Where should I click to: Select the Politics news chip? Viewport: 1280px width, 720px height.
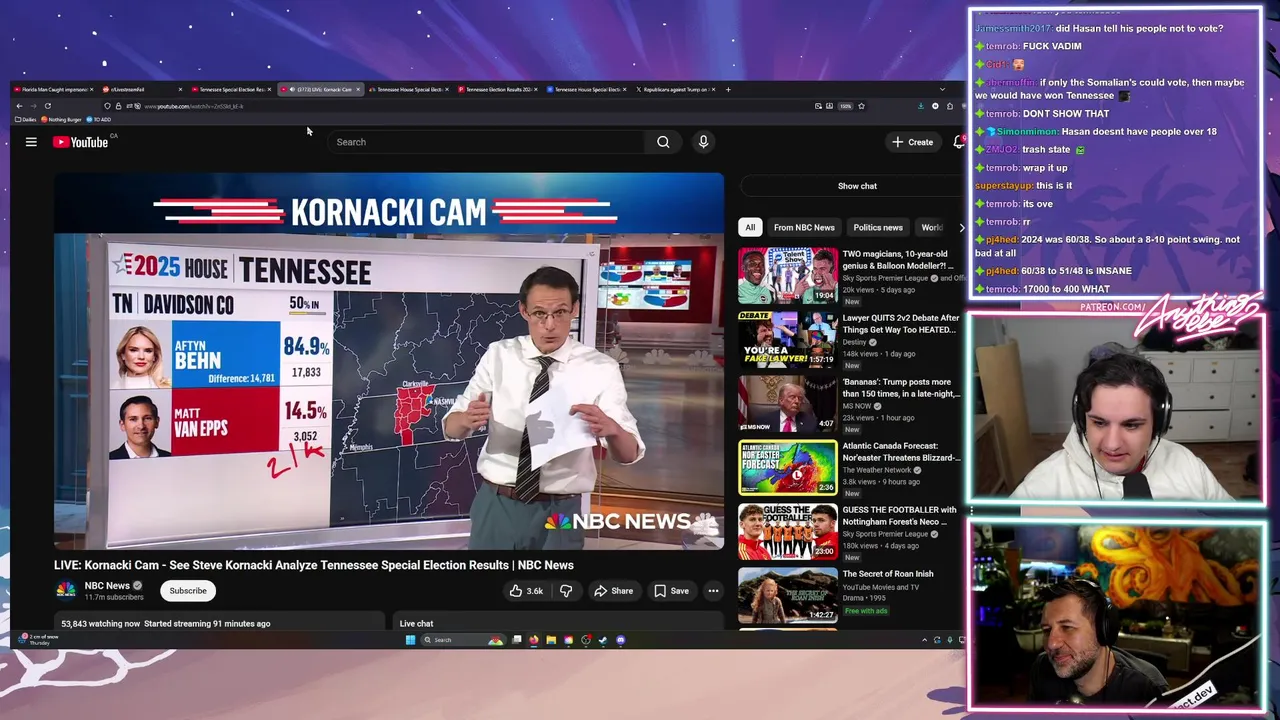coord(878,227)
